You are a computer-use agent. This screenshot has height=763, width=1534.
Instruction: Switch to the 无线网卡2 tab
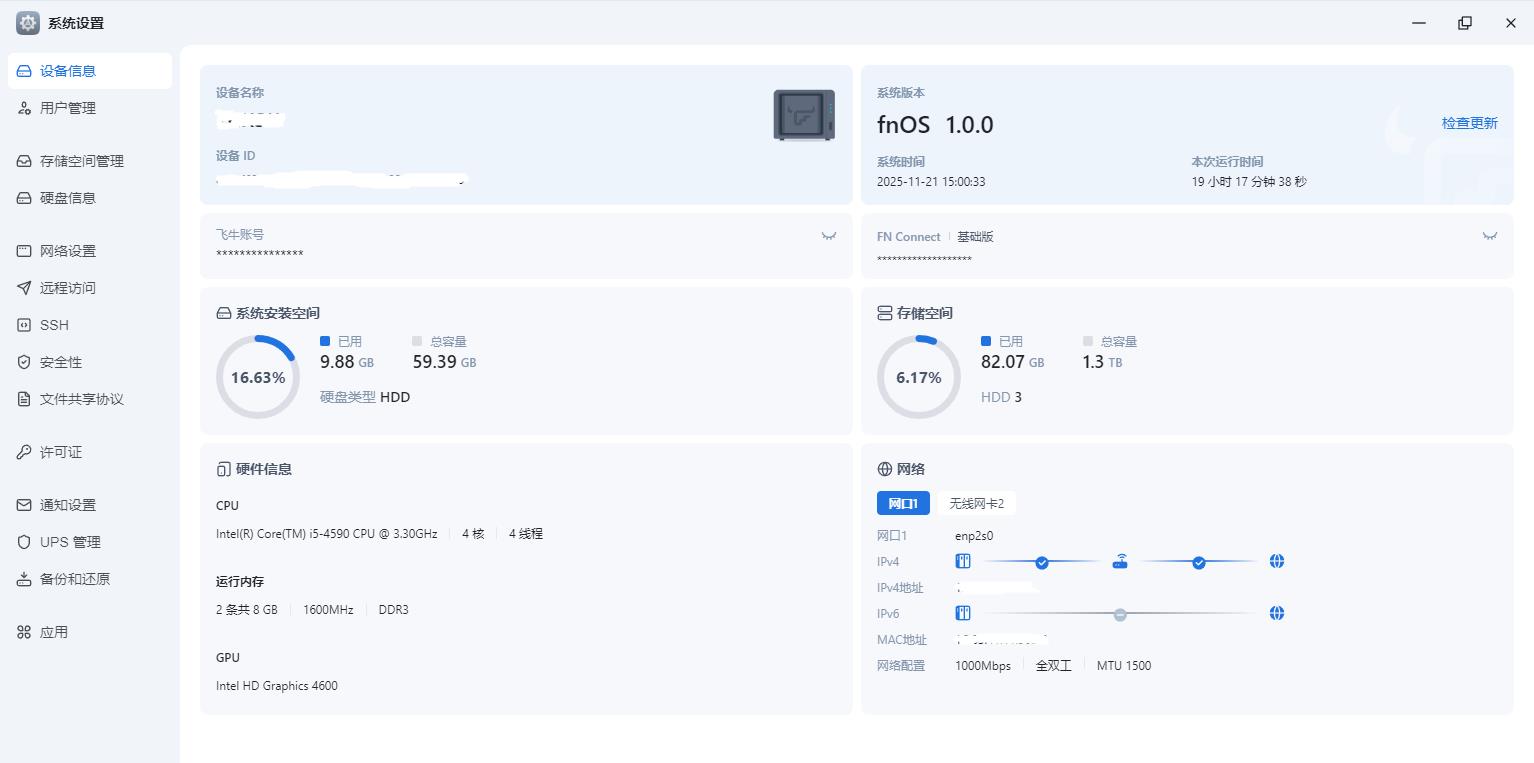point(976,503)
